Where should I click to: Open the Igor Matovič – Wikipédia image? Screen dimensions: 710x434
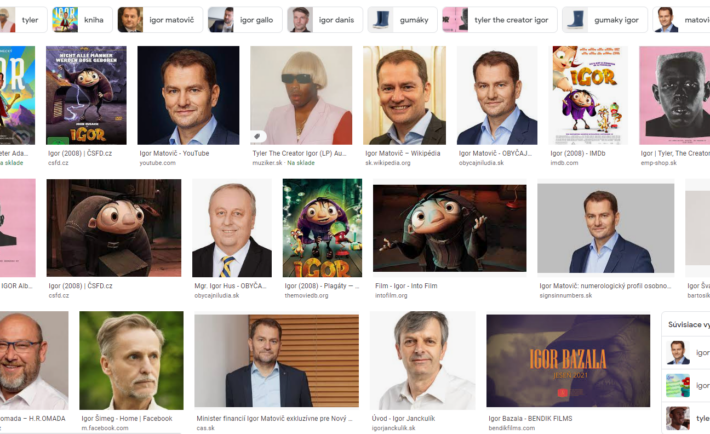tap(404, 95)
